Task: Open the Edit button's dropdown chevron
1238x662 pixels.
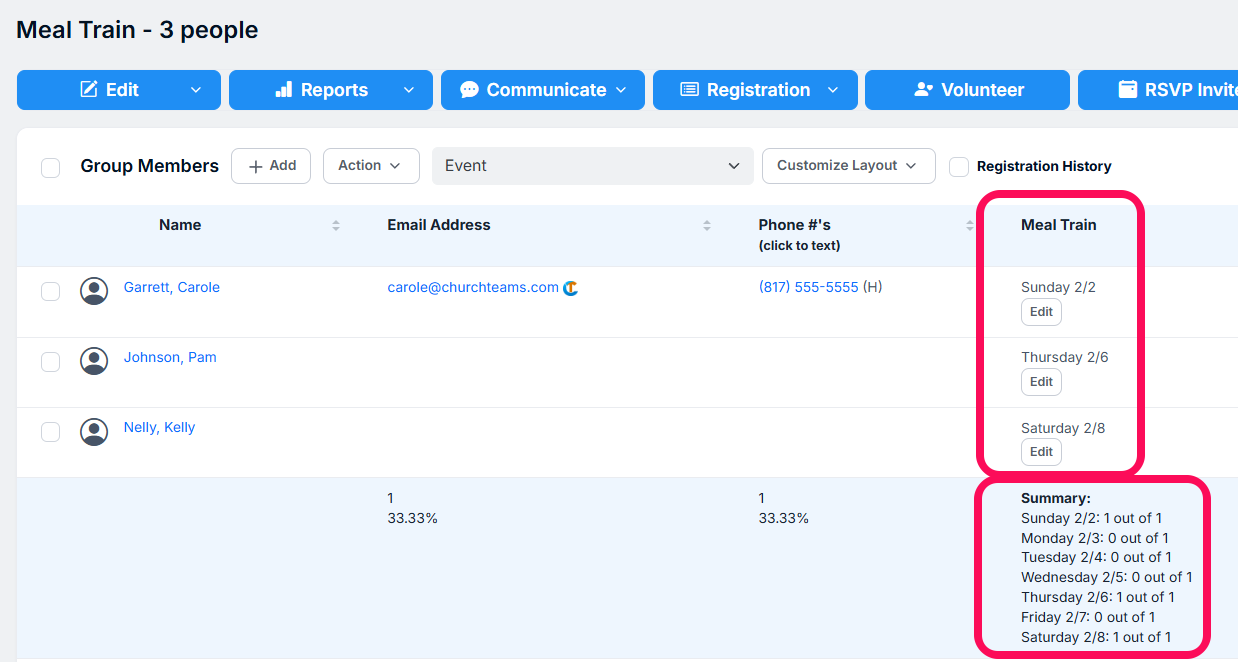Action: [x=196, y=89]
